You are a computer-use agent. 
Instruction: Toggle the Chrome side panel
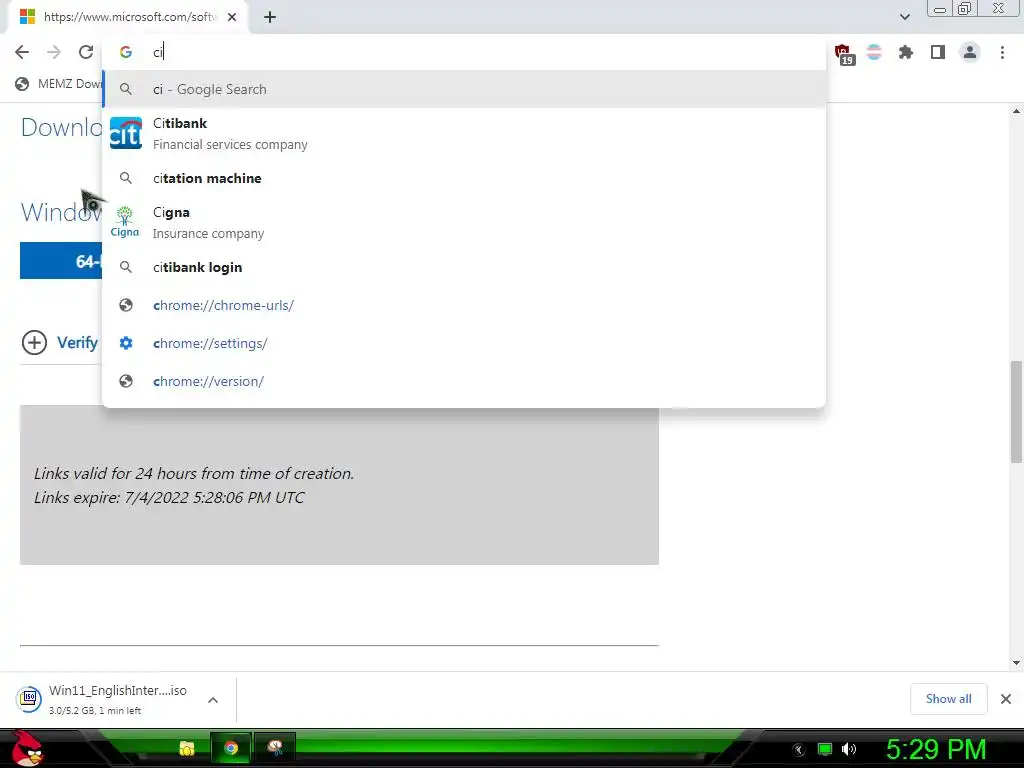[938, 52]
